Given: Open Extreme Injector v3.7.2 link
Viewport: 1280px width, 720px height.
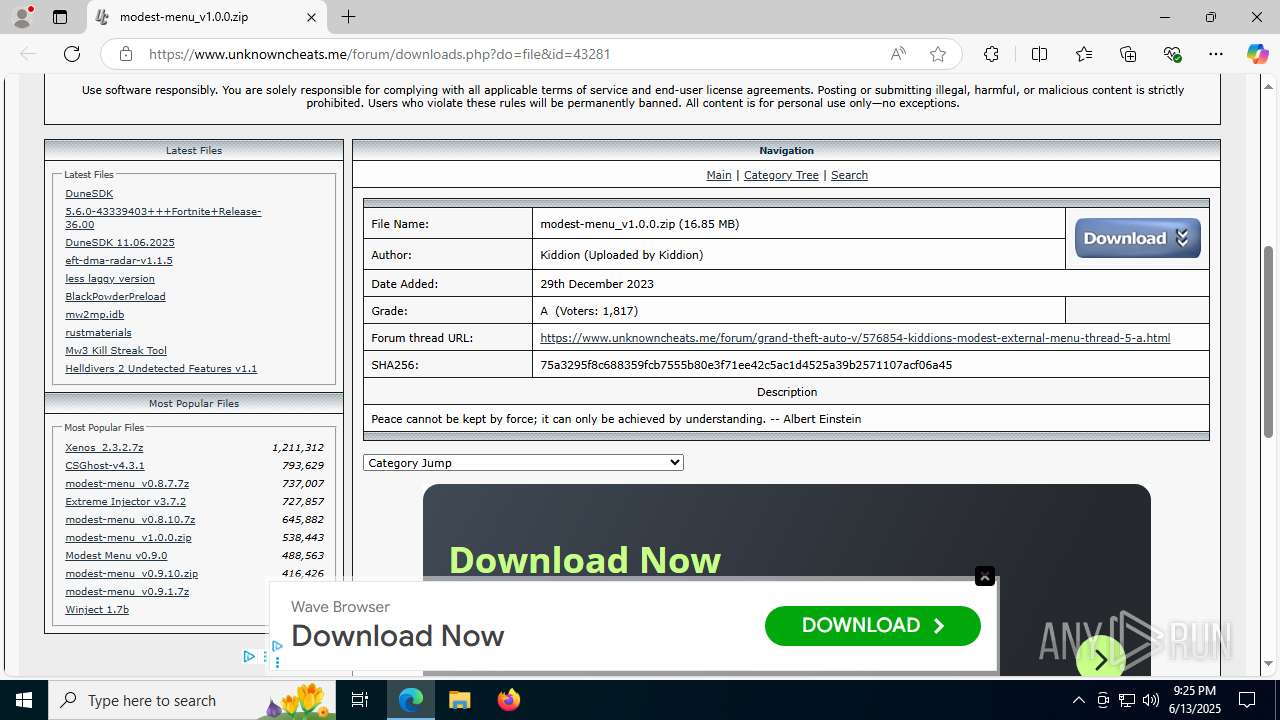Looking at the screenshot, I should (x=125, y=501).
